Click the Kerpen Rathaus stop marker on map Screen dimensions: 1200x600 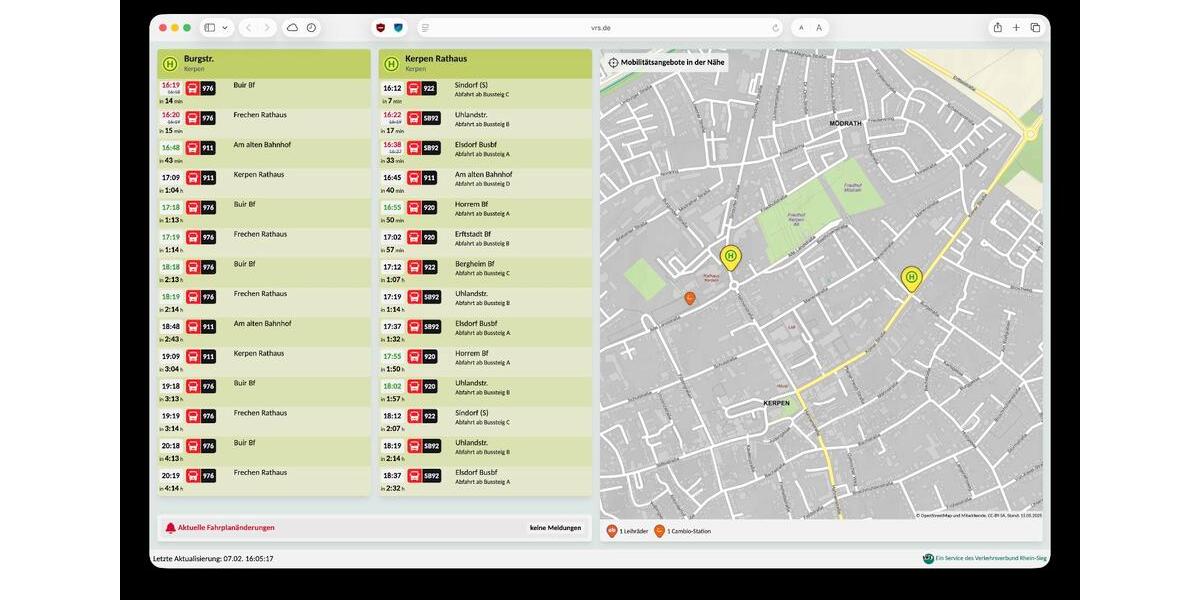731,257
